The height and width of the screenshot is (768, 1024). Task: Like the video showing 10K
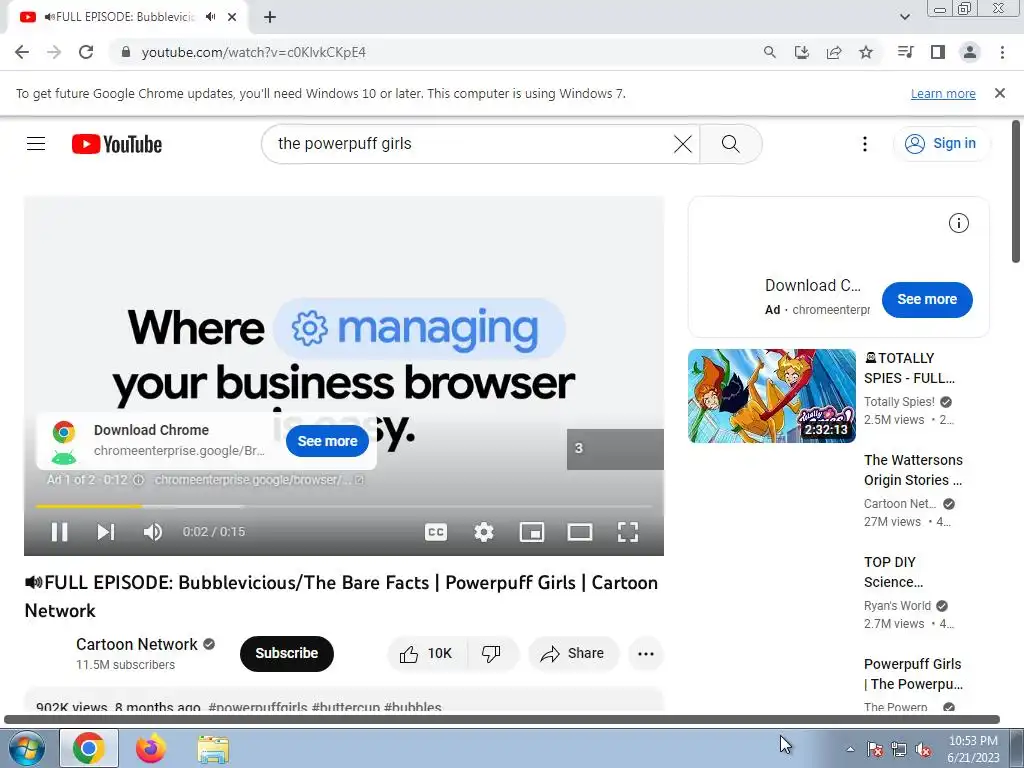(x=426, y=654)
